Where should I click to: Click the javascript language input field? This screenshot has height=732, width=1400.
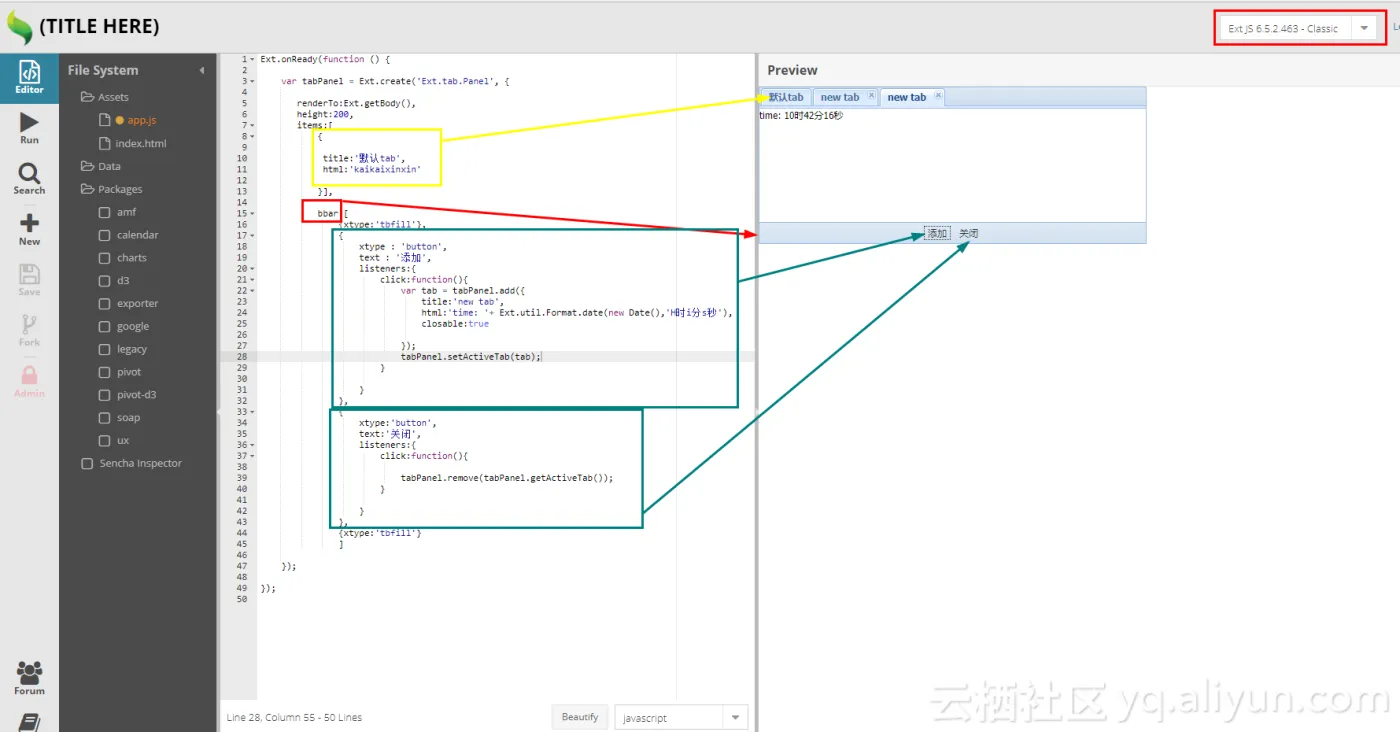click(x=669, y=718)
